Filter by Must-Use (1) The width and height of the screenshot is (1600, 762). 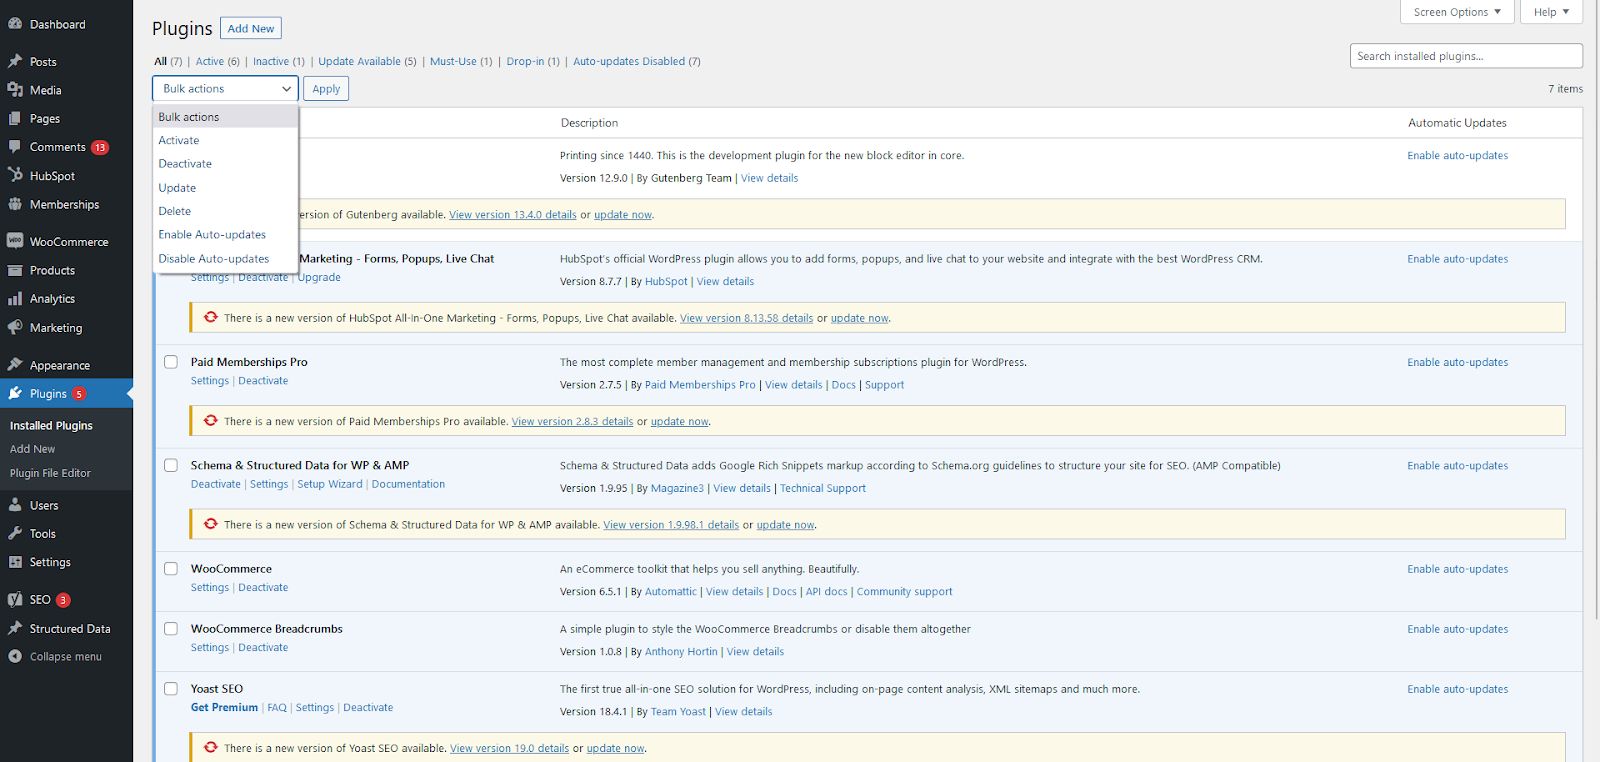pyautogui.click(x=461, y=61)
